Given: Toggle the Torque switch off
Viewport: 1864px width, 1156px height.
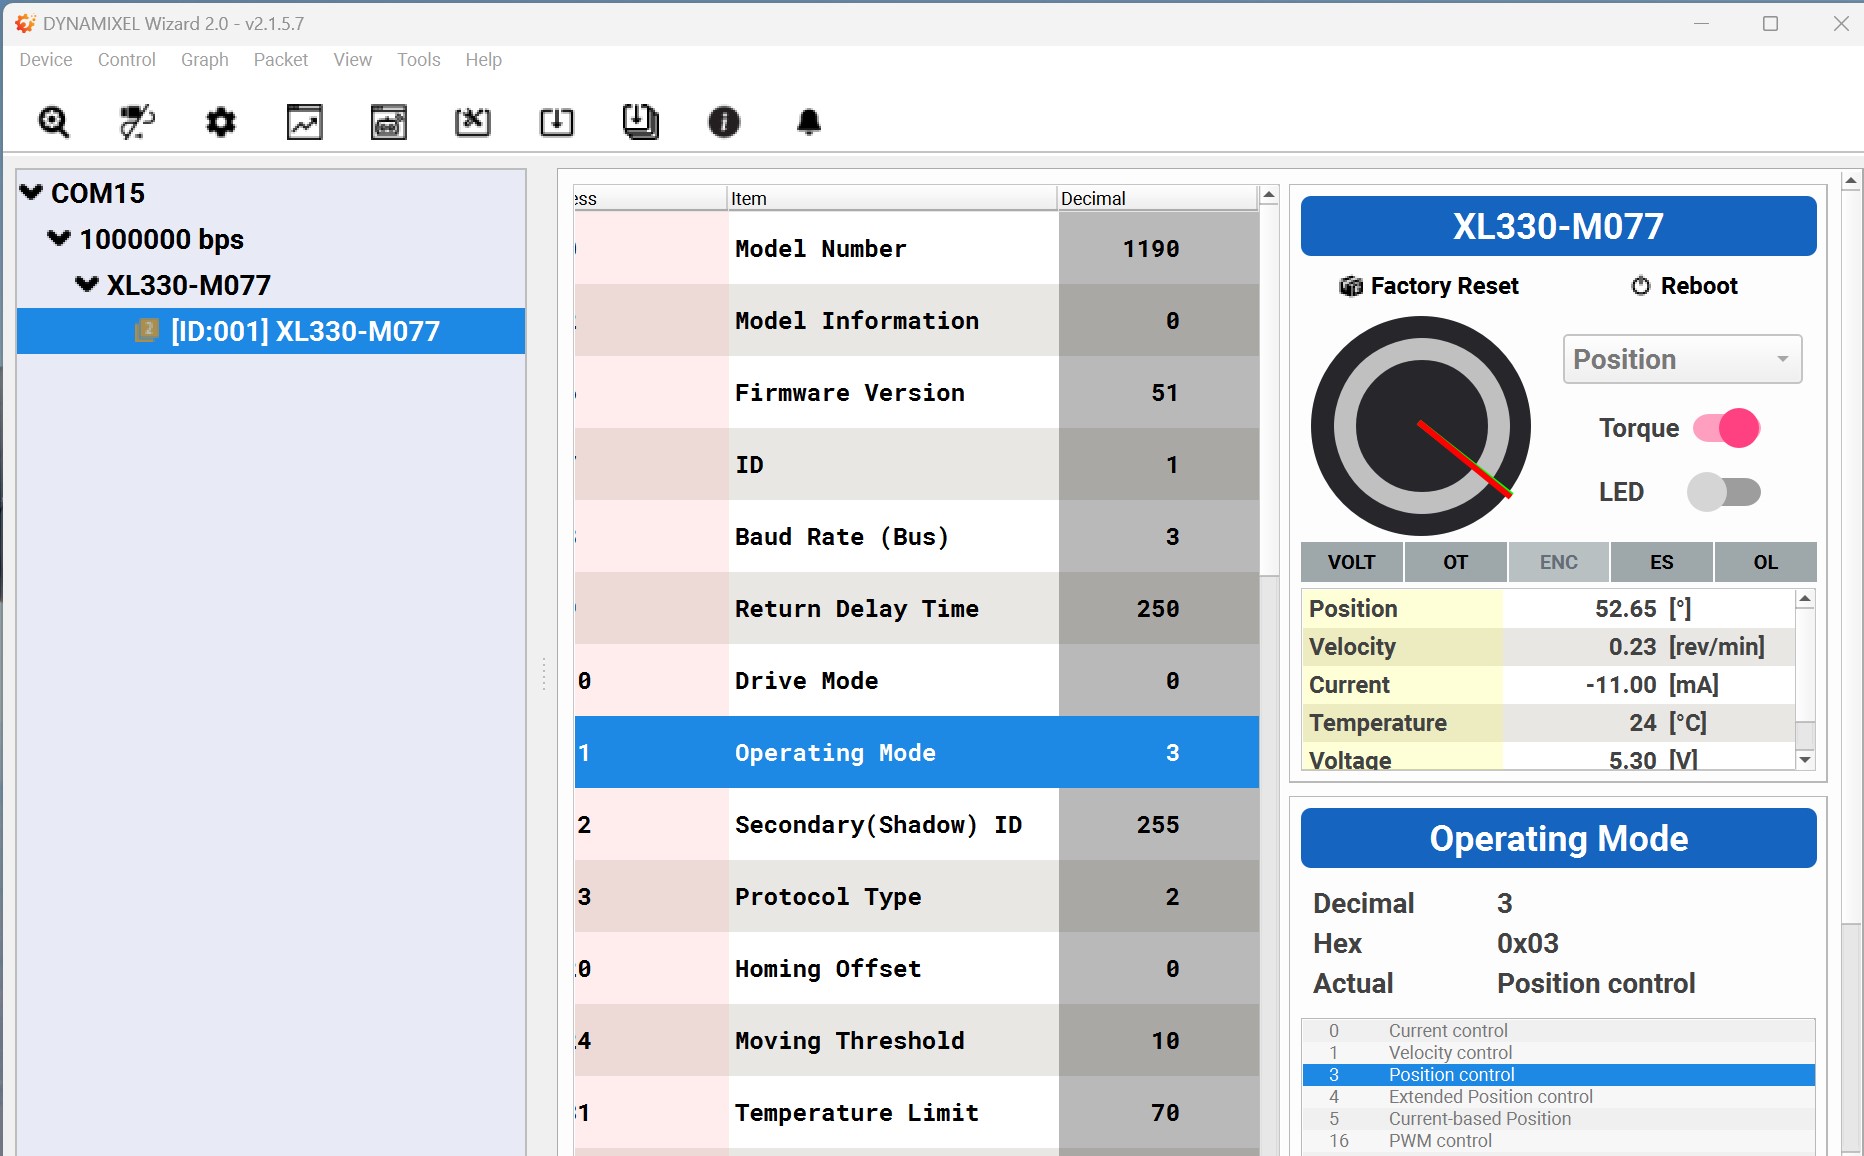Looking at the screenshot, I should click(x=1727, y=428).
